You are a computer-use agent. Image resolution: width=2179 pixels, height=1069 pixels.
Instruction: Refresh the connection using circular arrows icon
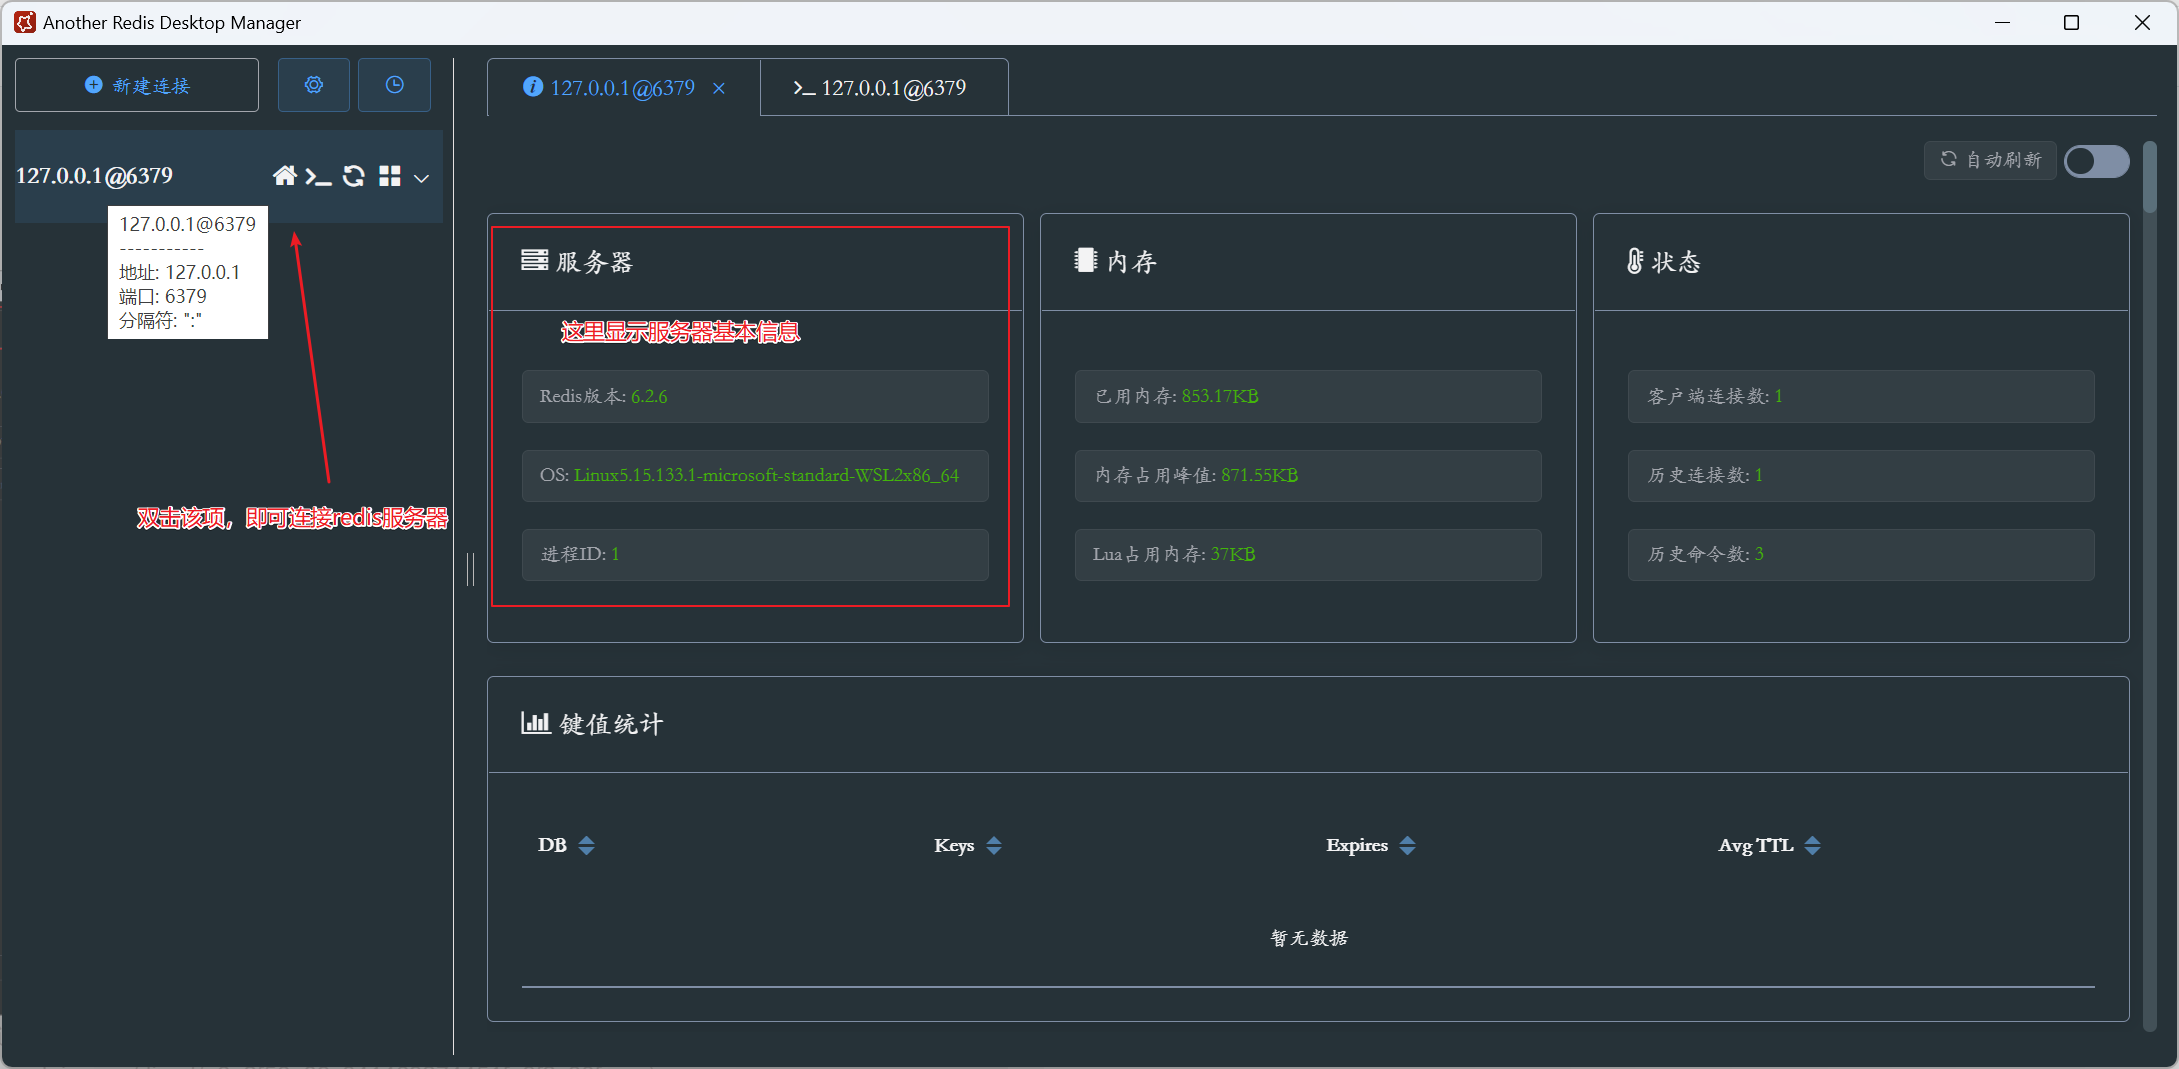click(x=354, y=176)
